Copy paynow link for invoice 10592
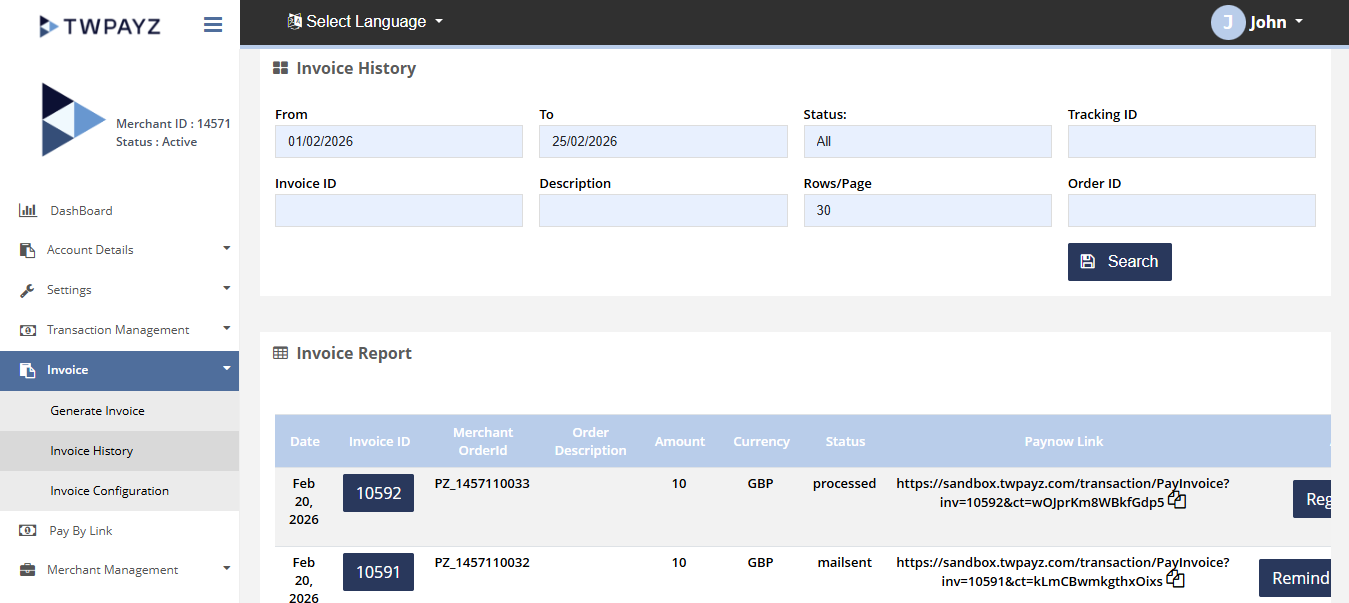 [x=1177, y=500]
